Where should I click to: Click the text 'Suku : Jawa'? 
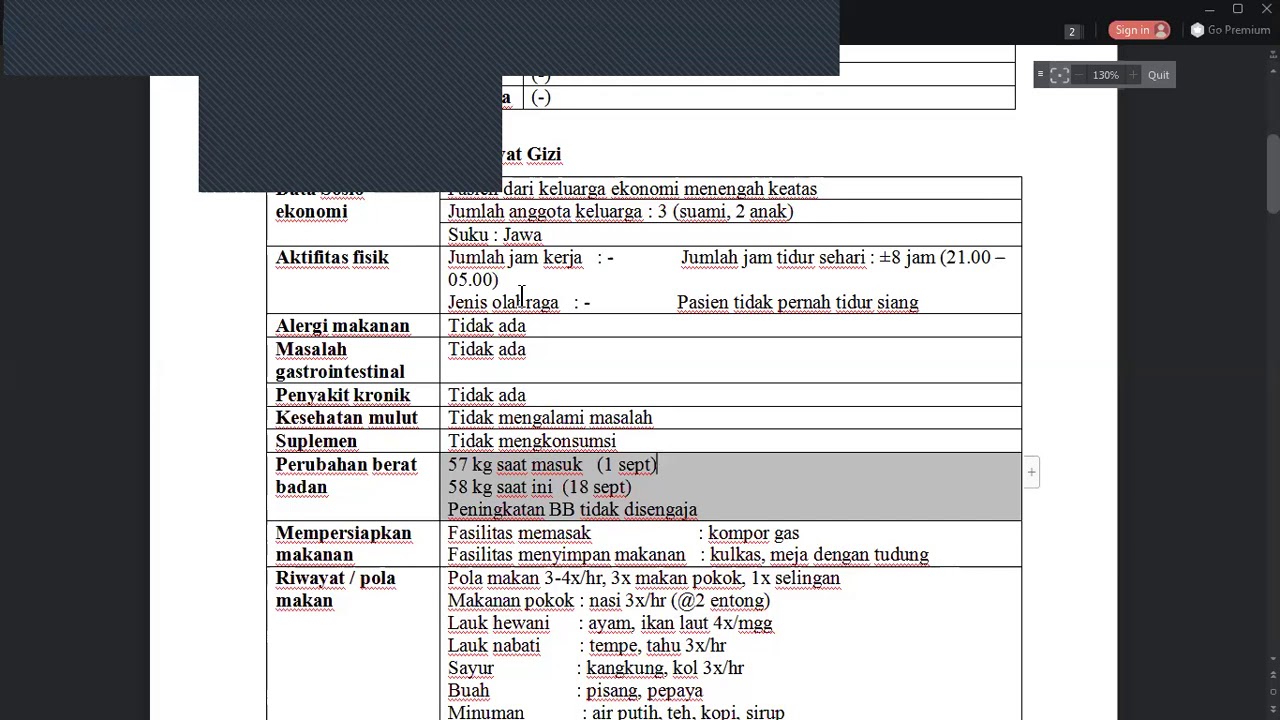tap(495, 235)
